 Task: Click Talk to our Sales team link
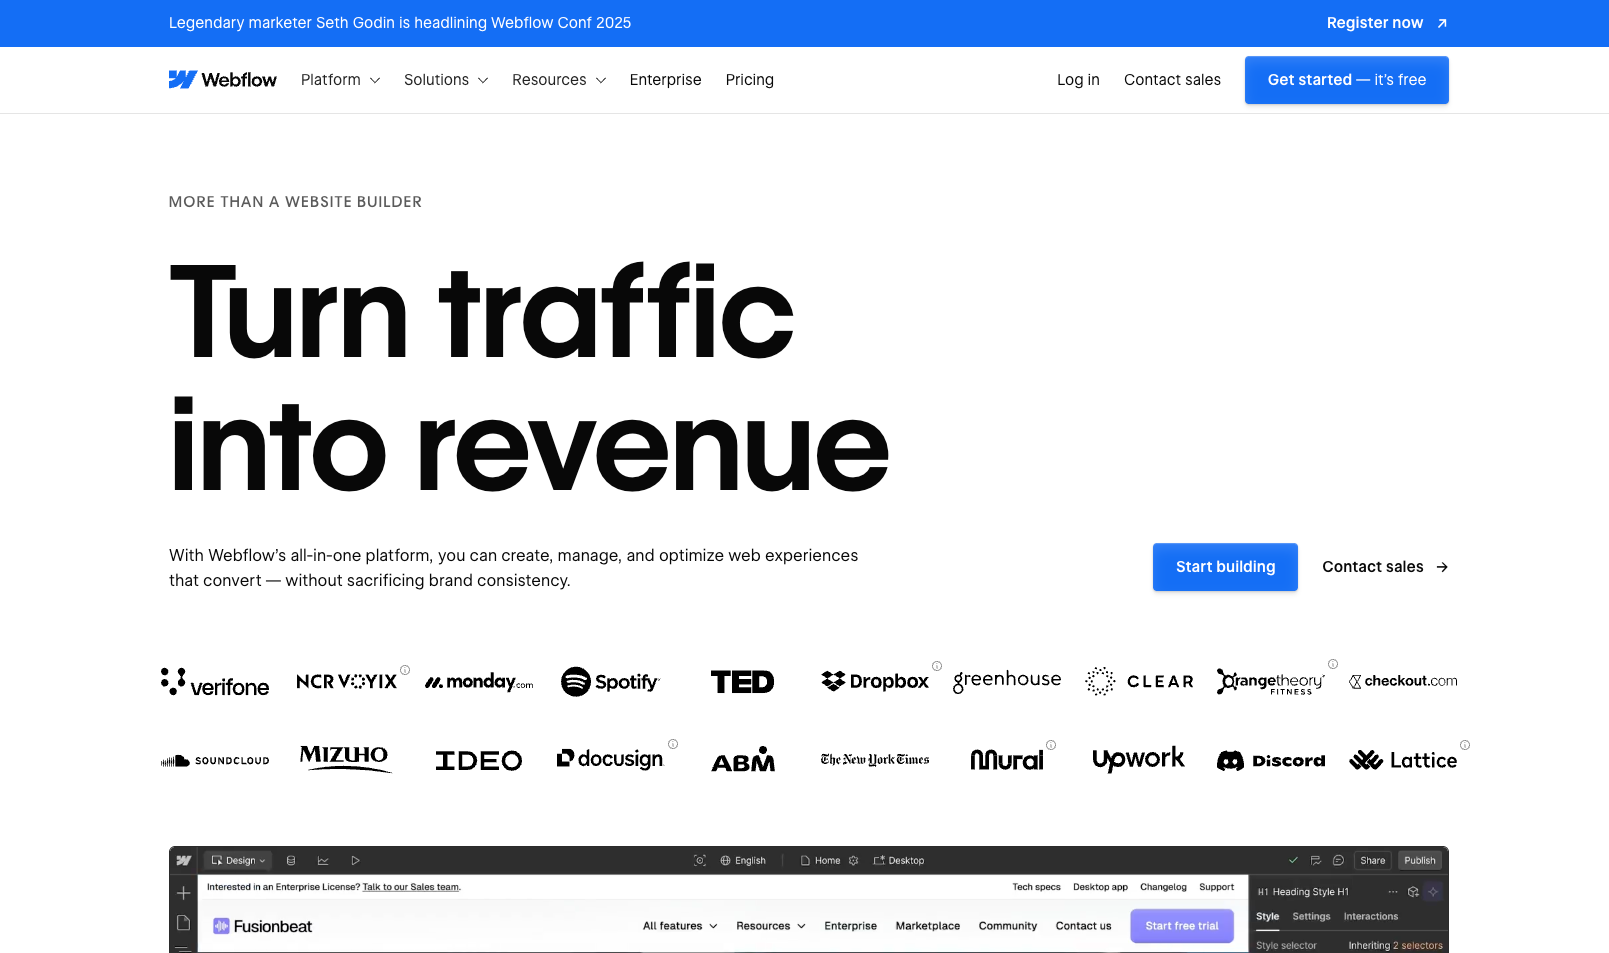tap(411, 887)
